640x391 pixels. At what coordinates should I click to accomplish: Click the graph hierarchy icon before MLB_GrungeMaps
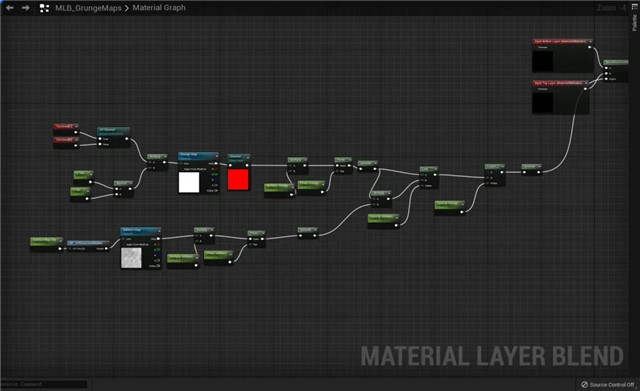click(44, 8)
